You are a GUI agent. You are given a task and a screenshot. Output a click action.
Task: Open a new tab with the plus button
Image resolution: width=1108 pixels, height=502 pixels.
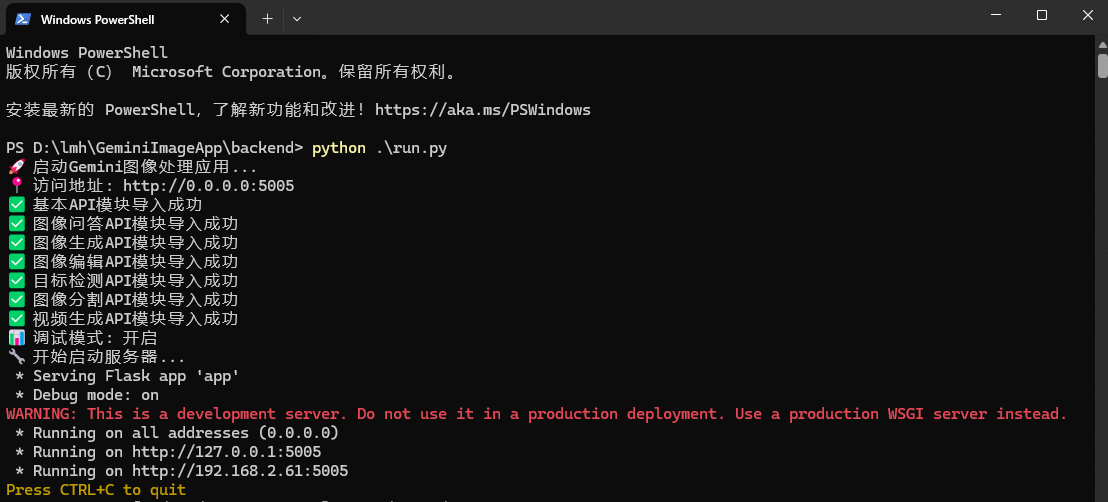point(267,18)
